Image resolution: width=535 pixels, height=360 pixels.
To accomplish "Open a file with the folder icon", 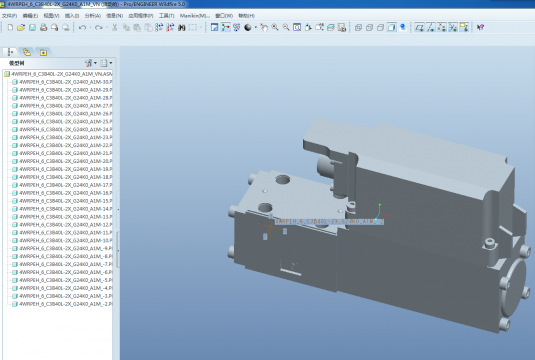I will click(21, 27).
